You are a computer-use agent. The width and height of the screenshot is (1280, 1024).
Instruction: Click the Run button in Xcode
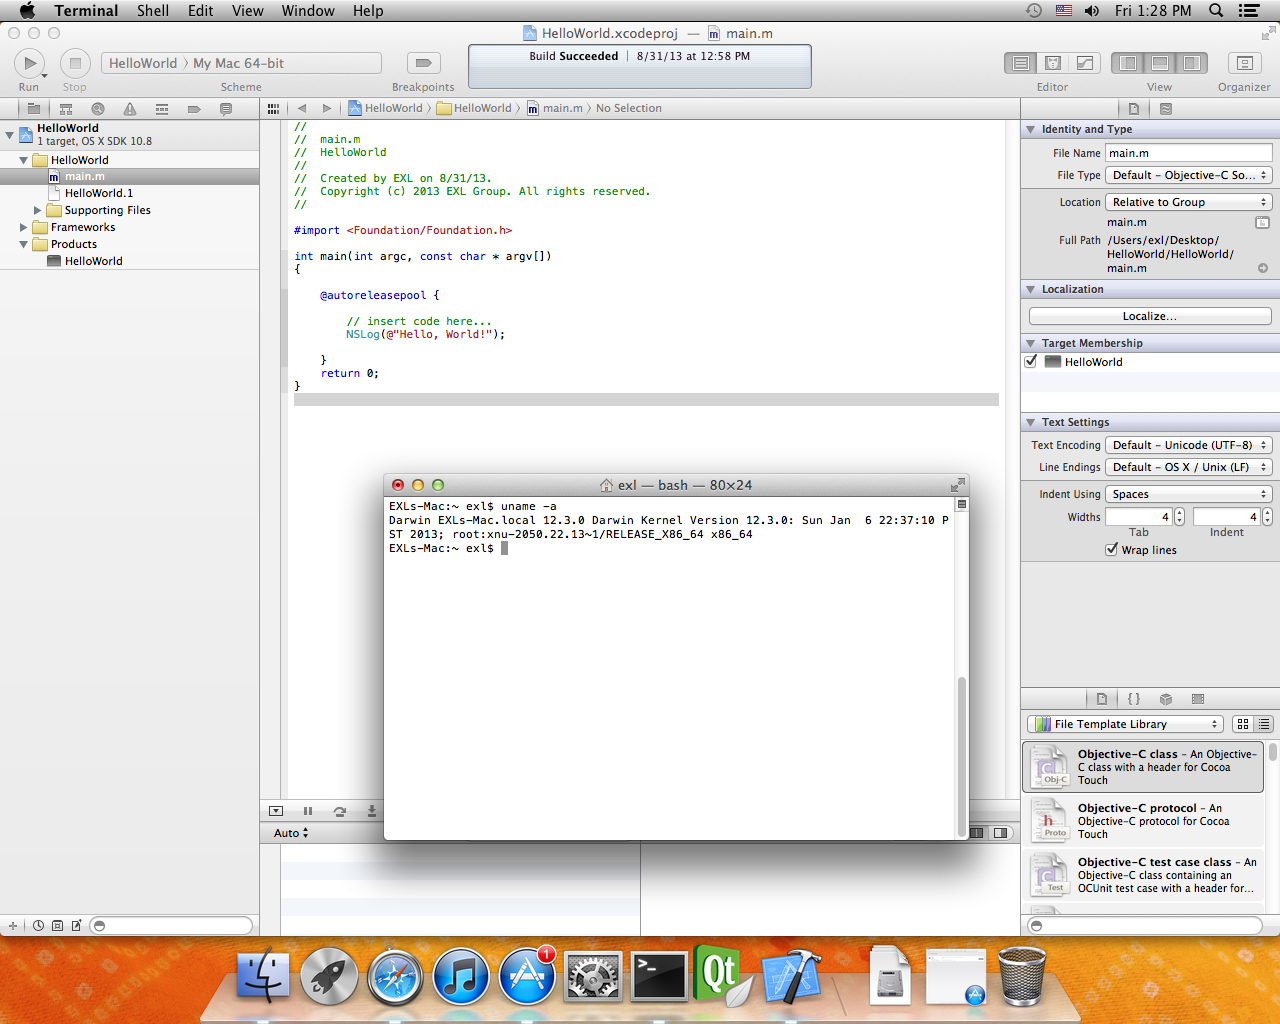tap(30, 63)
